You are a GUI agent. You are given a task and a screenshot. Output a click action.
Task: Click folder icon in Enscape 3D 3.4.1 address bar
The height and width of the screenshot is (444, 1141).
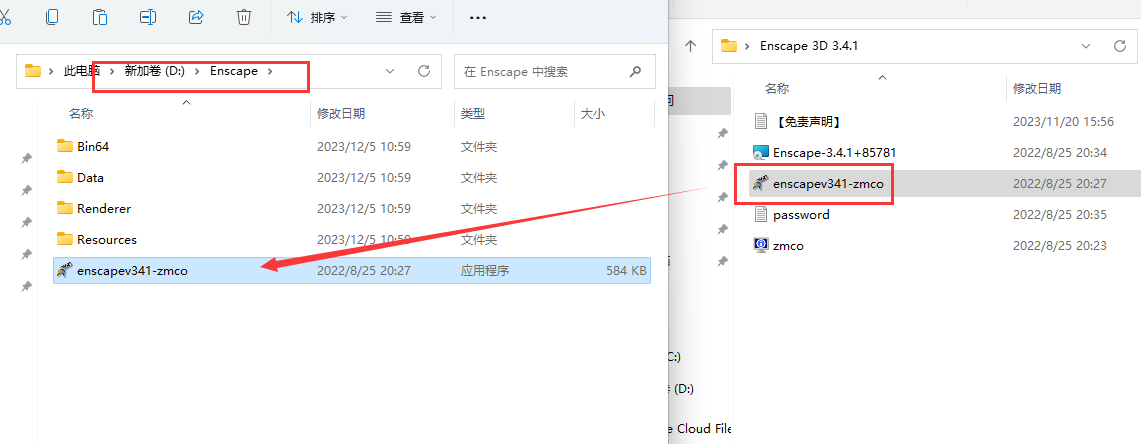pyautogui.click(x=728, y=46)
